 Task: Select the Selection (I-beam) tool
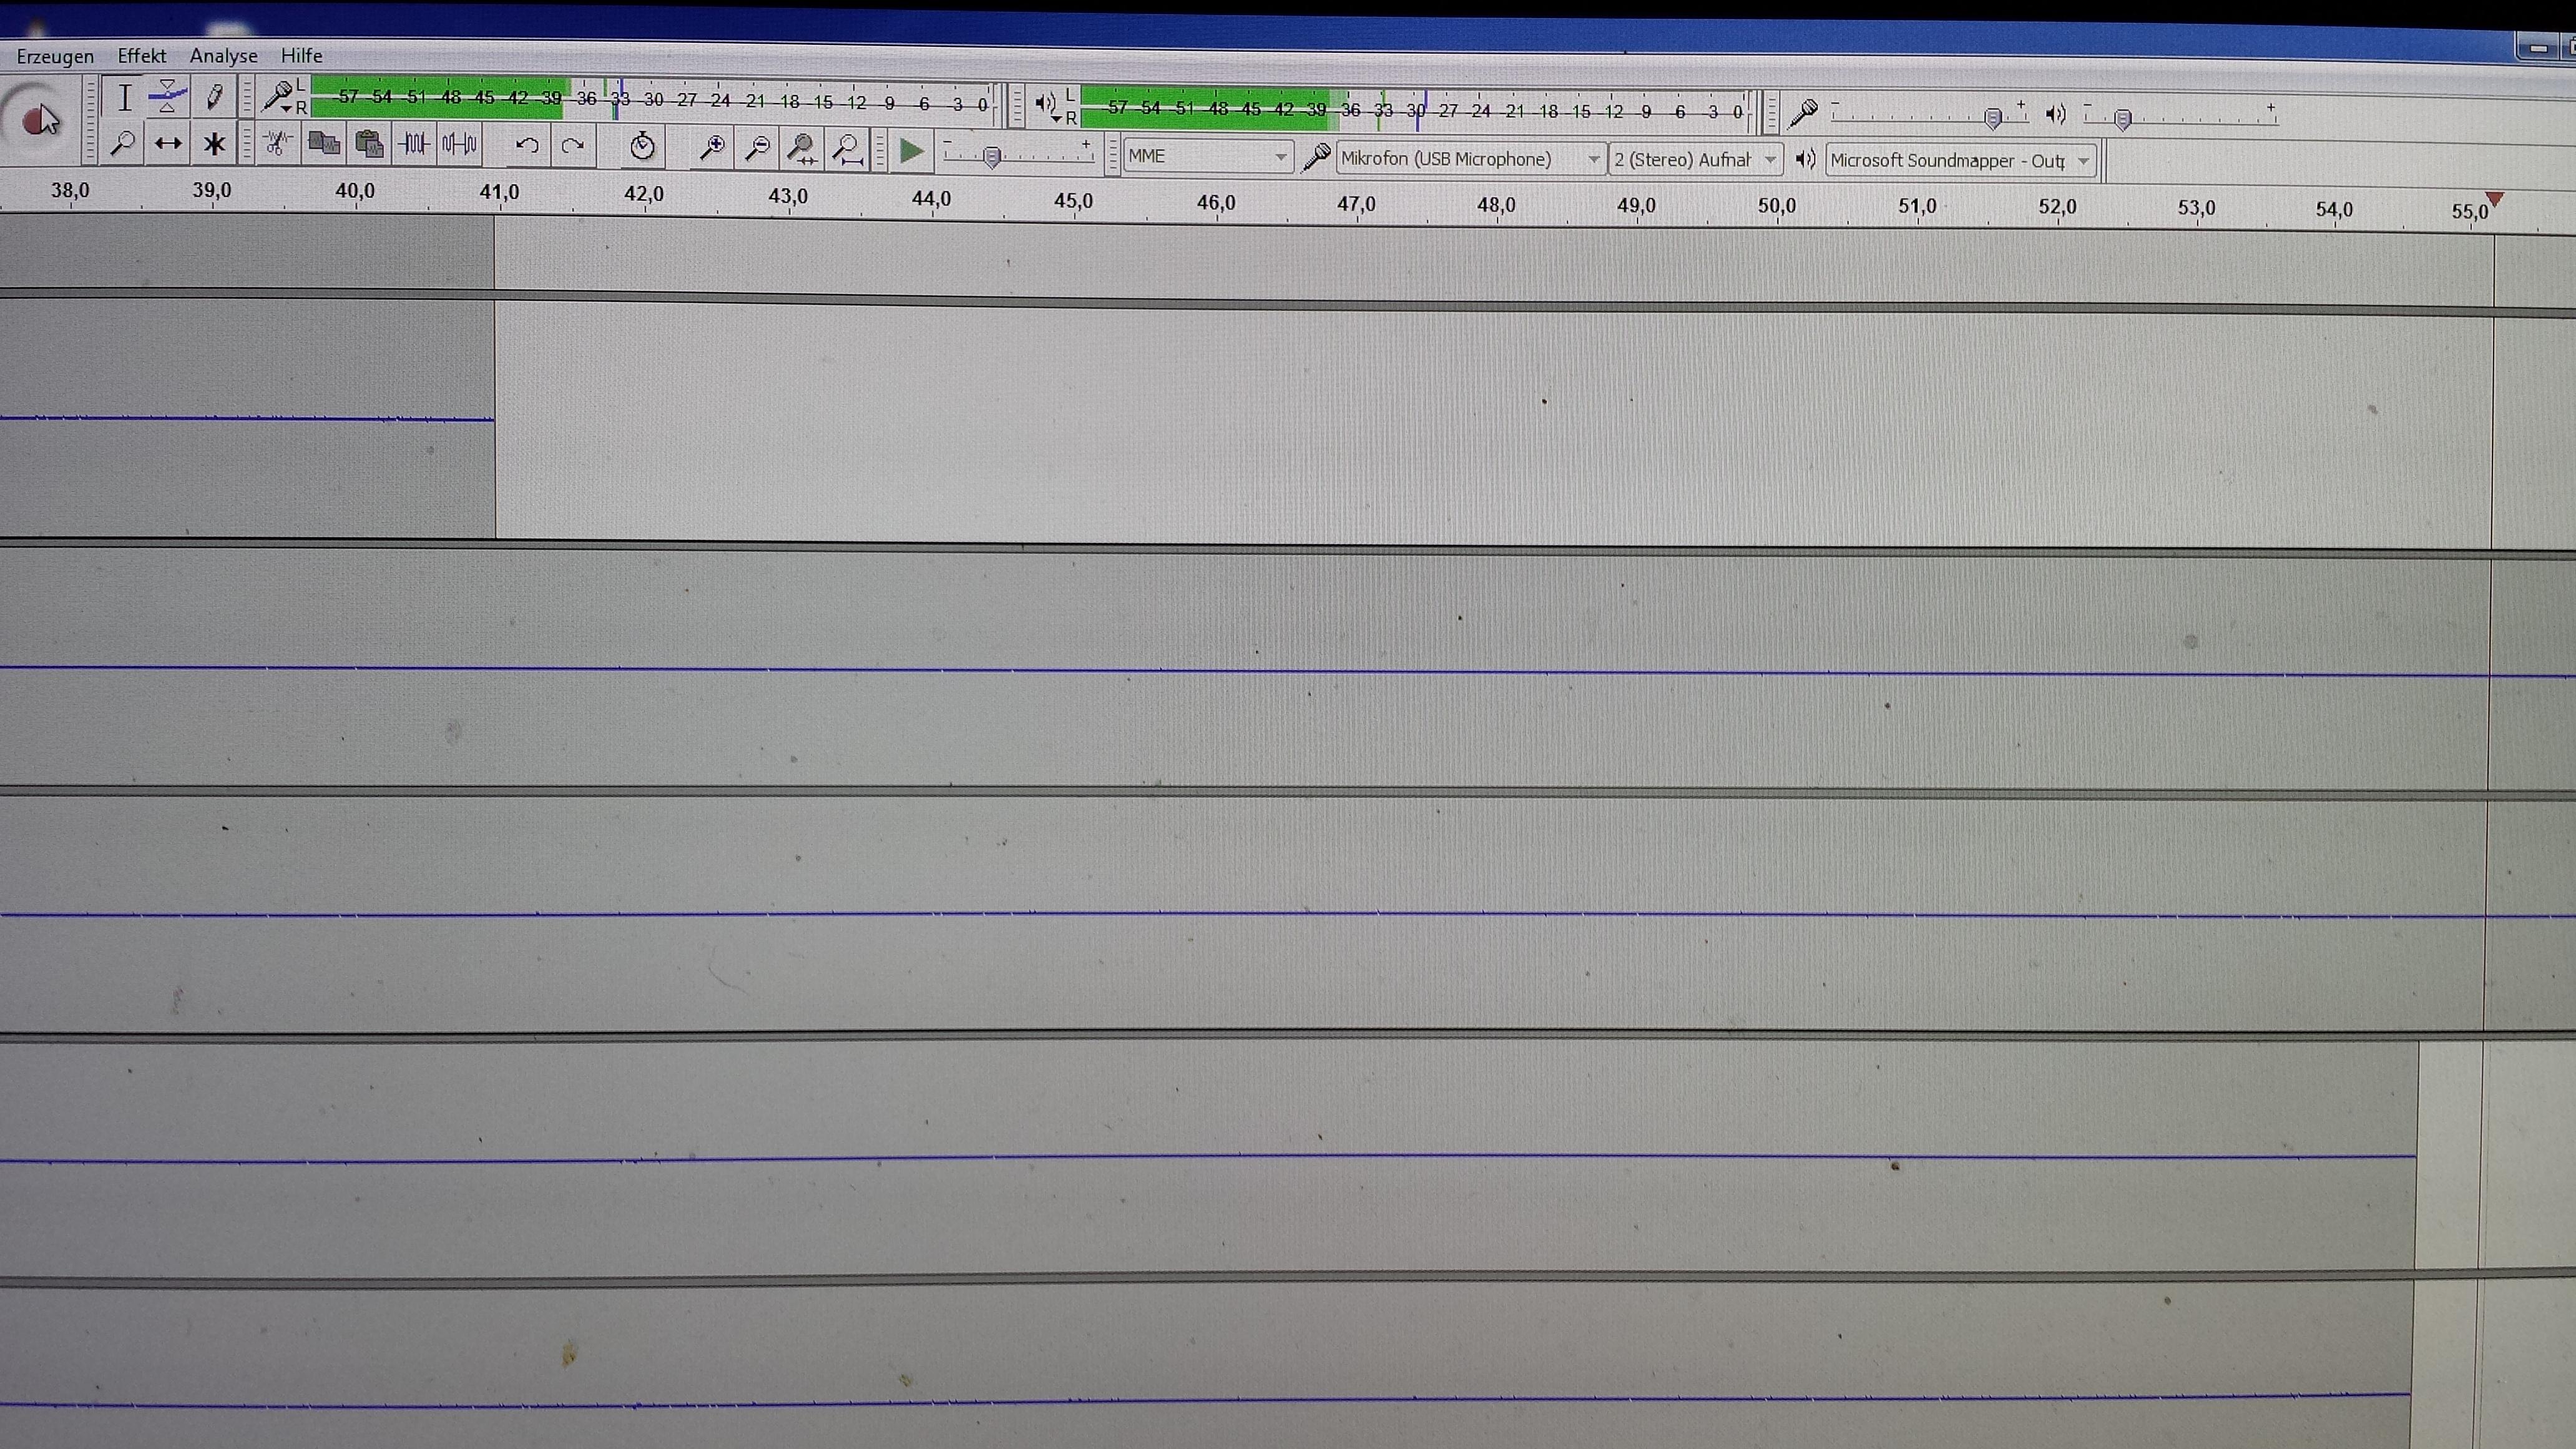[124, 98]
